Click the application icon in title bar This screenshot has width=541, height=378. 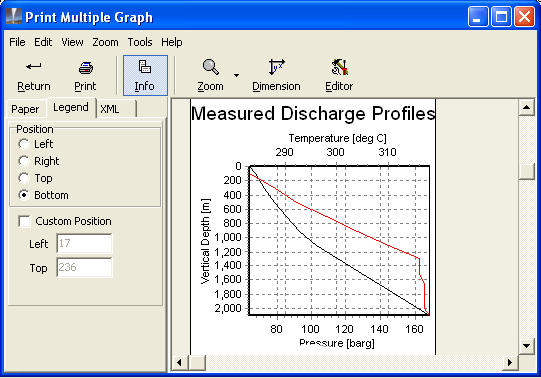click(x=14, y=17)
